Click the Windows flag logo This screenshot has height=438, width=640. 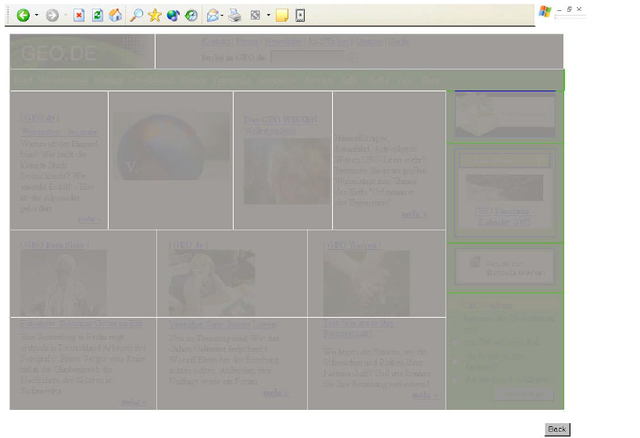545,11
